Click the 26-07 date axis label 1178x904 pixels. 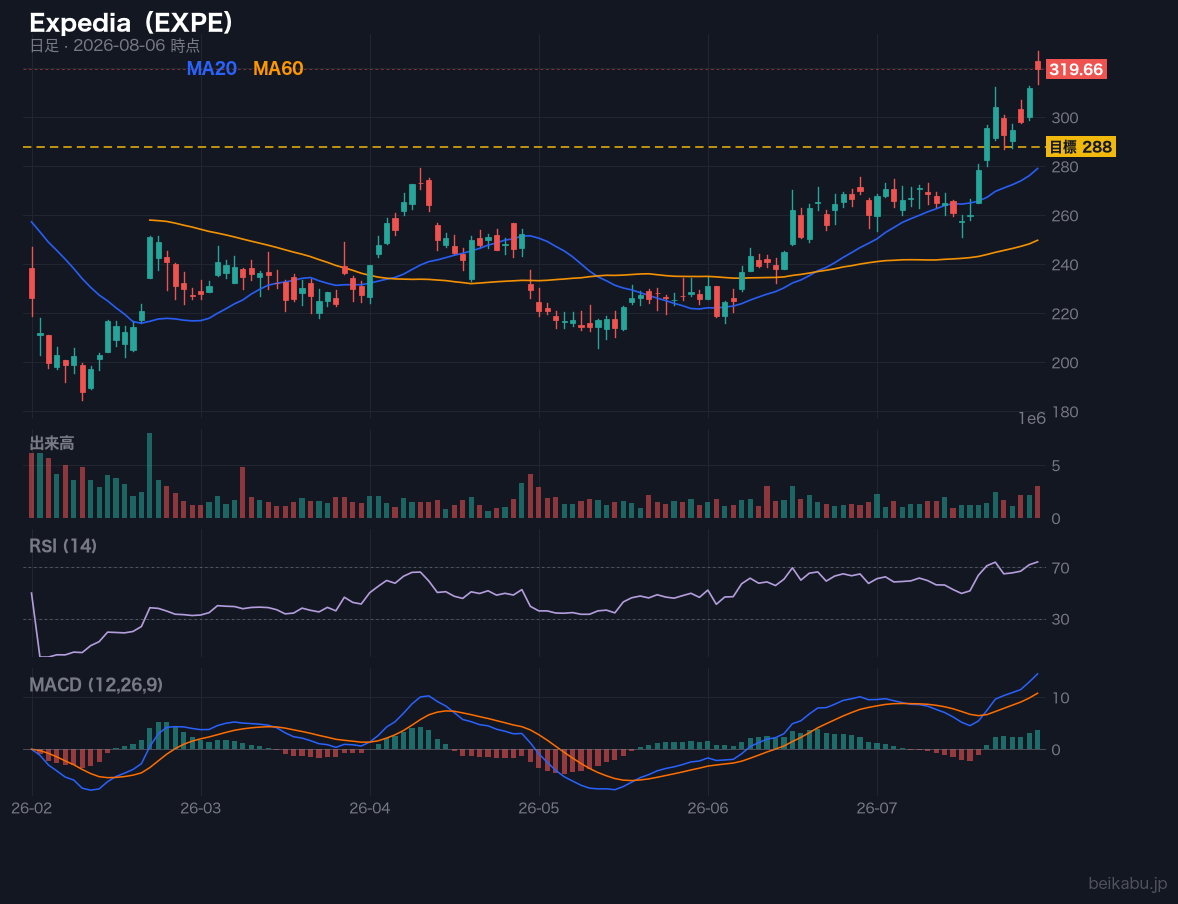point(877,809)
